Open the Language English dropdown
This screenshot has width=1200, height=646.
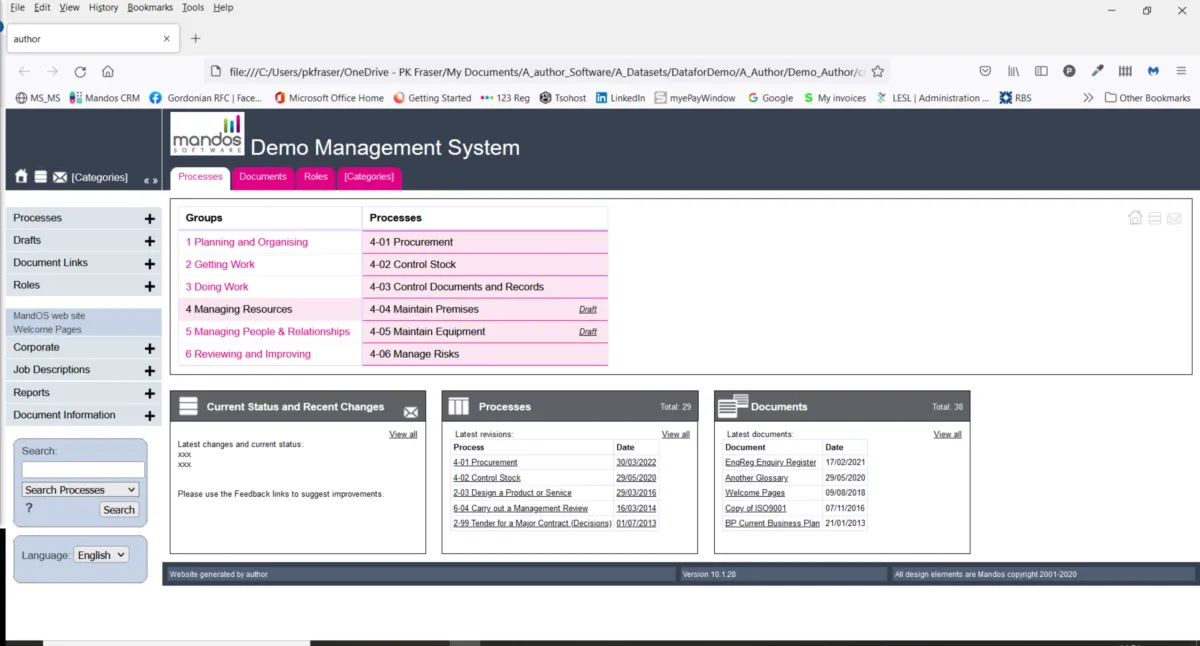pyautogui.click(x=101, y=555)
